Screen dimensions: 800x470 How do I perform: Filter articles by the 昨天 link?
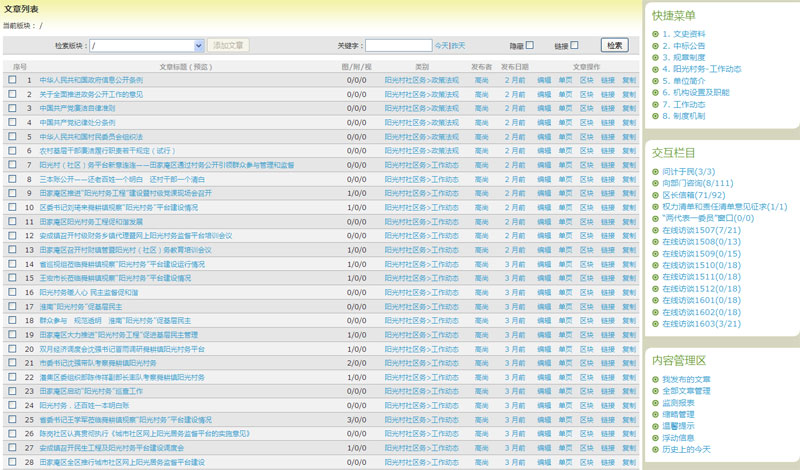click(458, 46)
